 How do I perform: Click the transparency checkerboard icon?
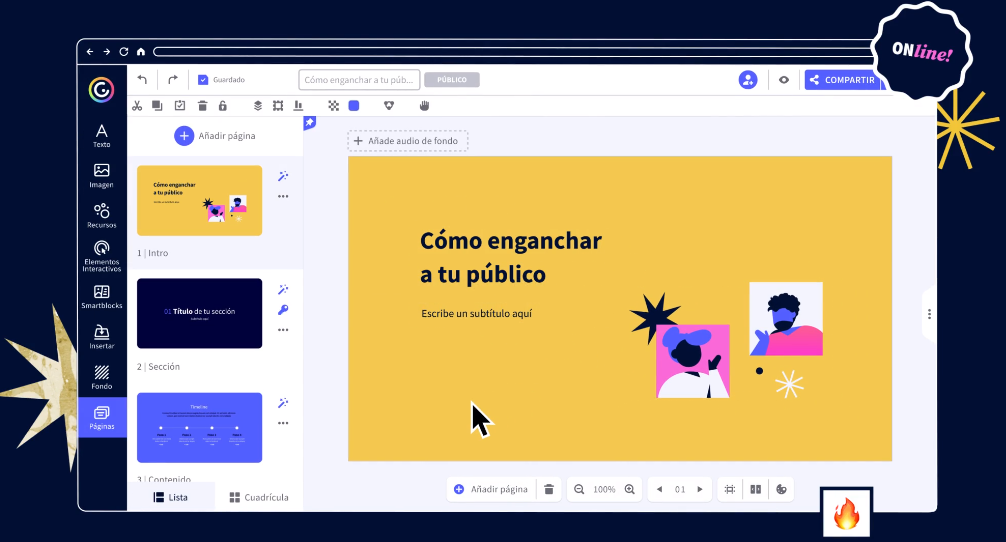click(334, 106)
